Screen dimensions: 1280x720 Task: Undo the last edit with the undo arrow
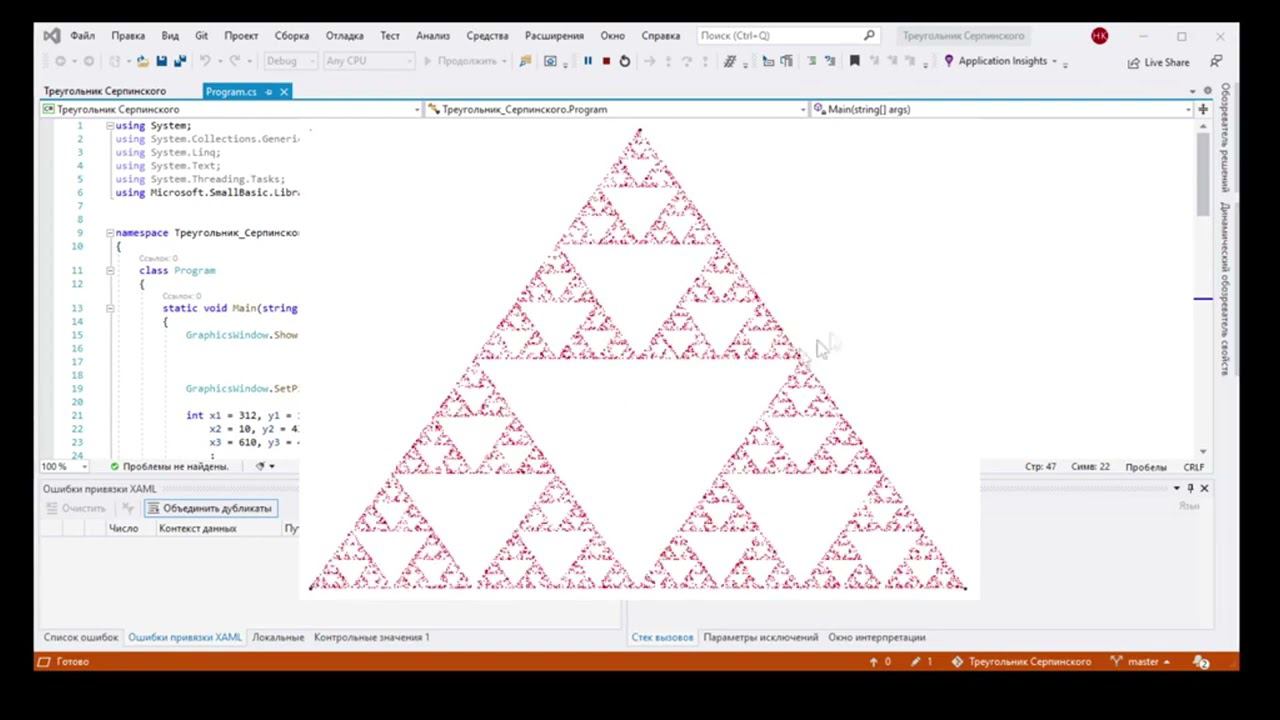pos(205,61)
